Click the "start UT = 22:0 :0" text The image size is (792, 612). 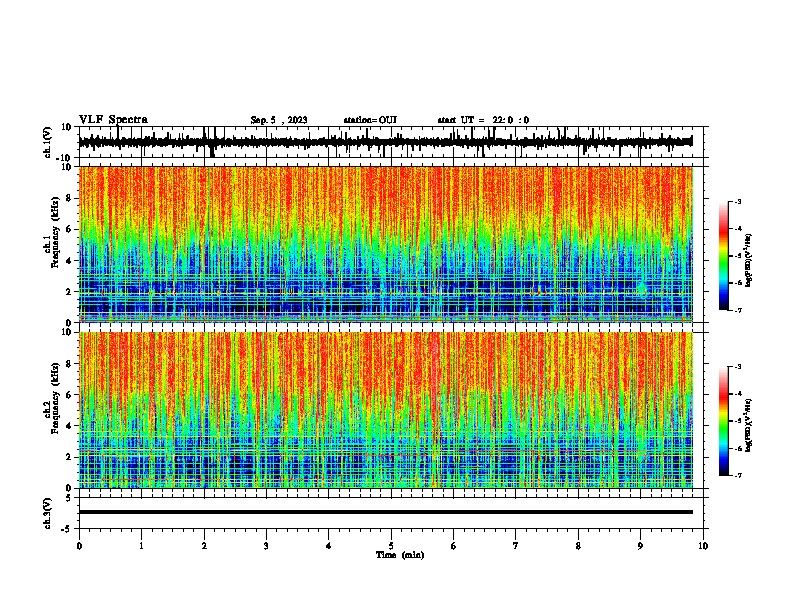click(x=483, y=120)
